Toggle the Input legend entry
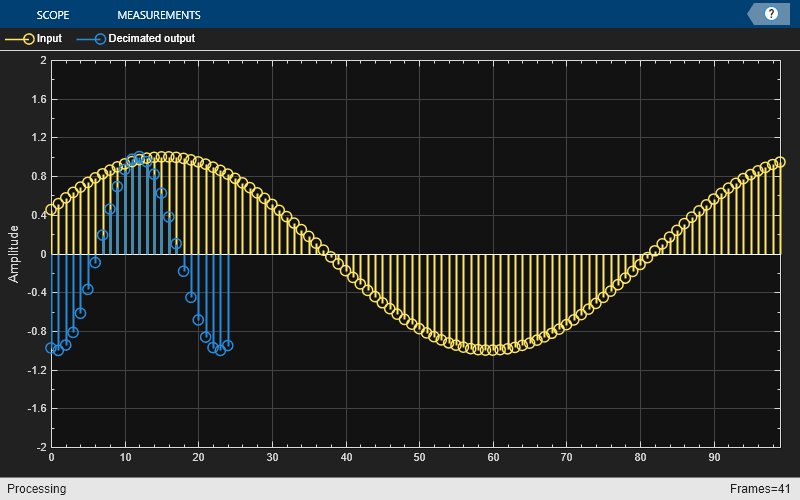Image resolution: width=800 pixels, height=500 pixels. tap(34, 38)
